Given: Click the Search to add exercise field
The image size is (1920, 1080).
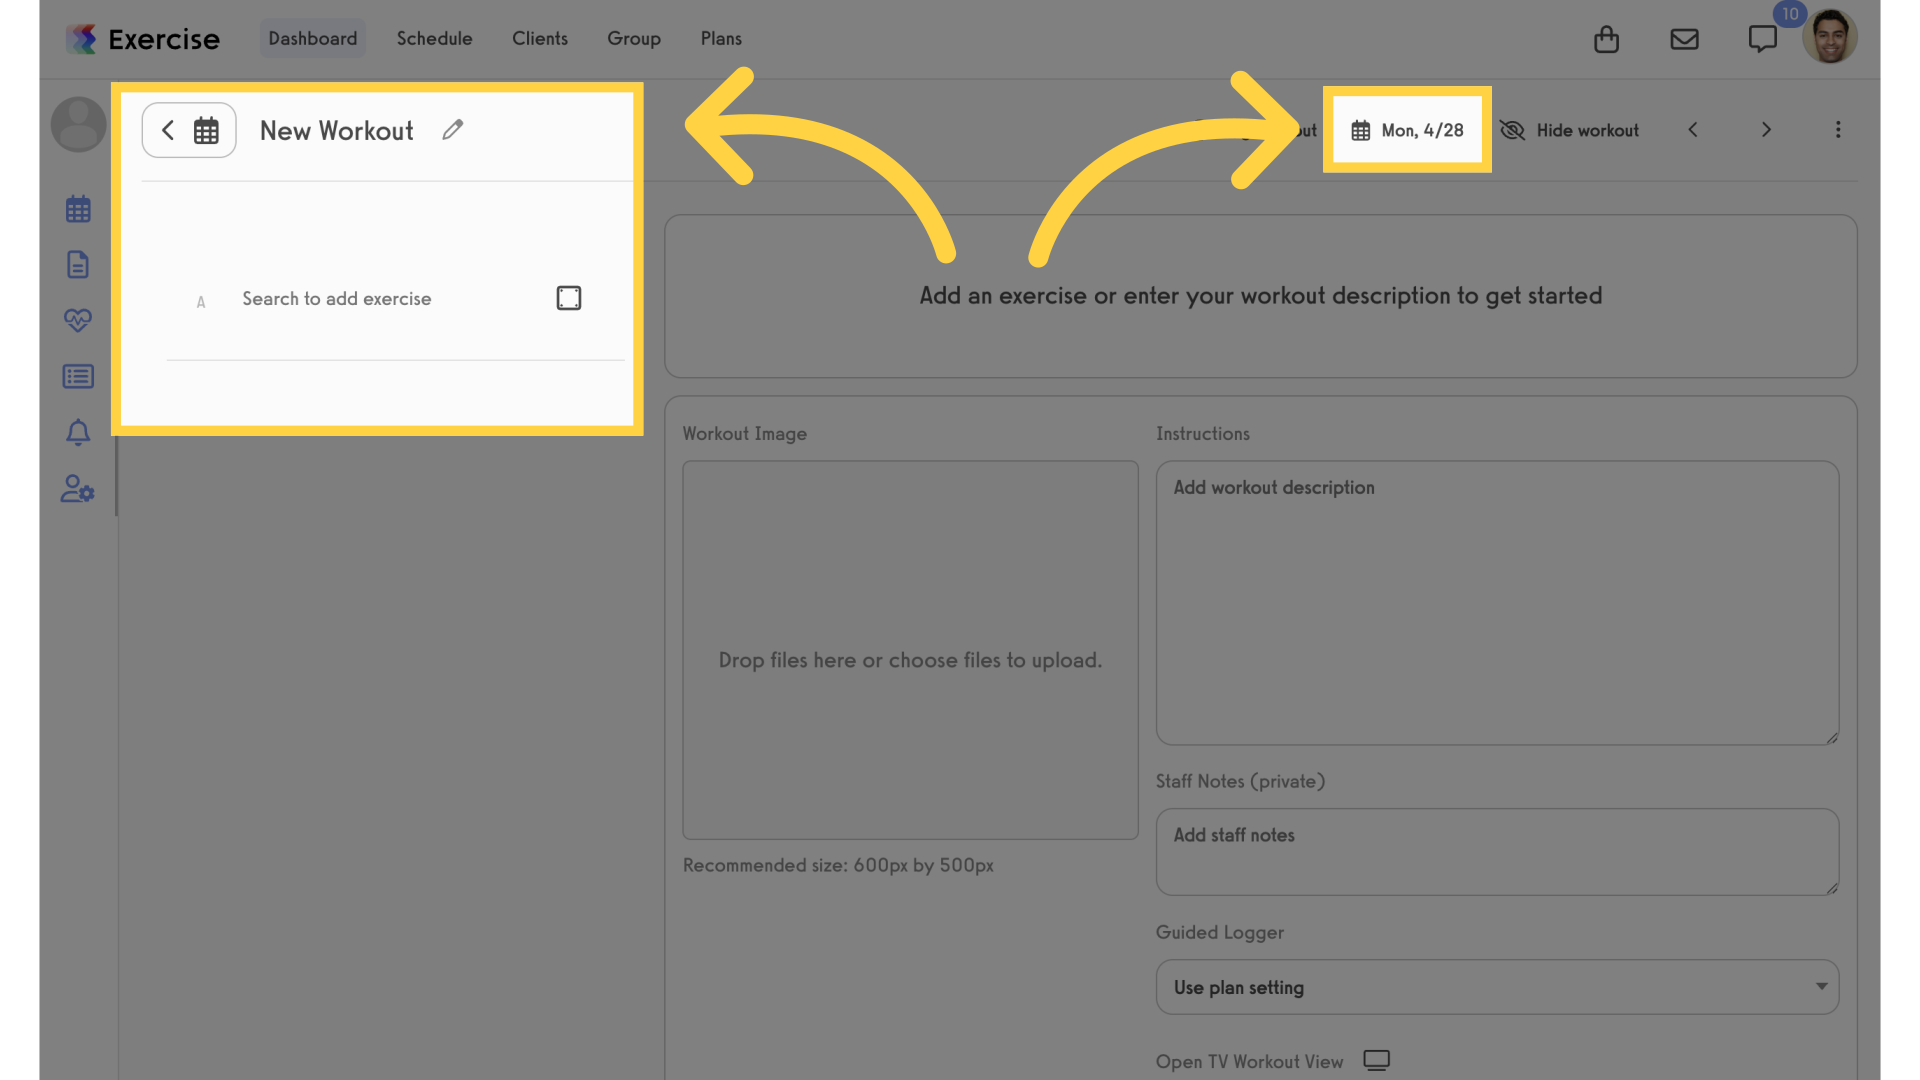Looking at the screenshot, I should [x=337, y=299].
